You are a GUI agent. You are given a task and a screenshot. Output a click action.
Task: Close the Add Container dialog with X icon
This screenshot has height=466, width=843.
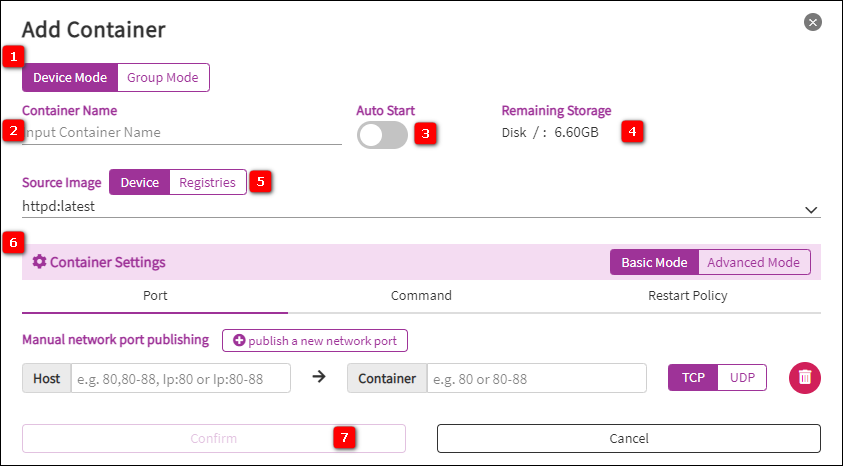812,22
